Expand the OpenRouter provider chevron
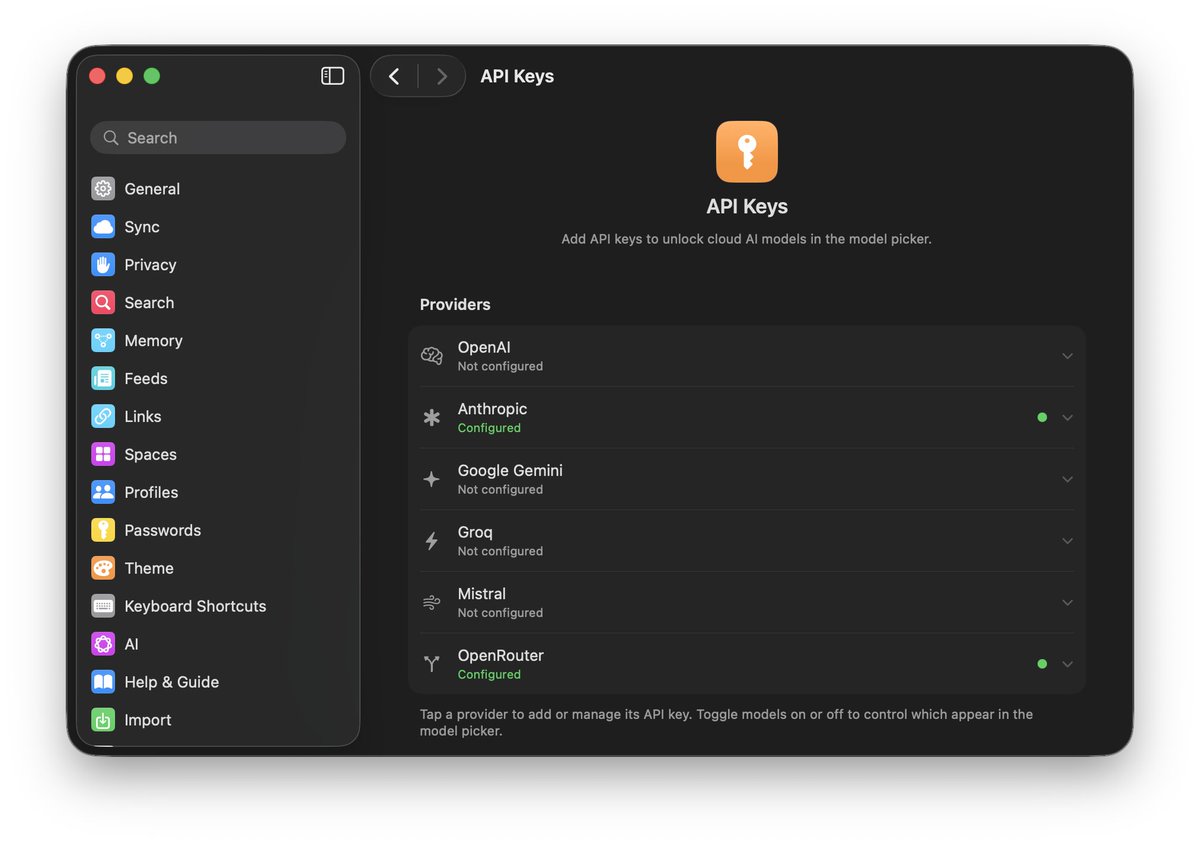The image size is (1200, 844). 1067,664
